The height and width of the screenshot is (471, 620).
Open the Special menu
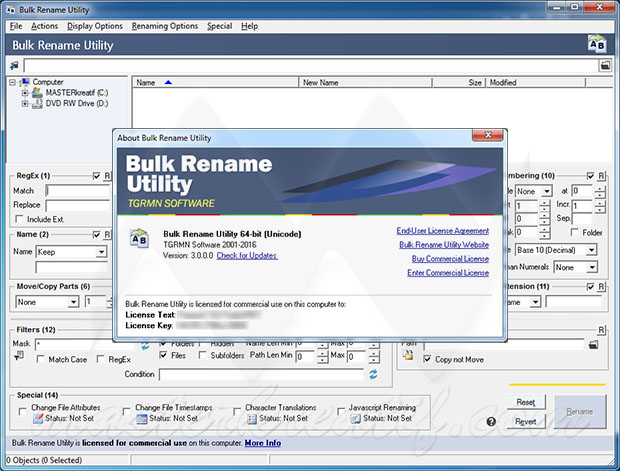(x=219, y=26)
